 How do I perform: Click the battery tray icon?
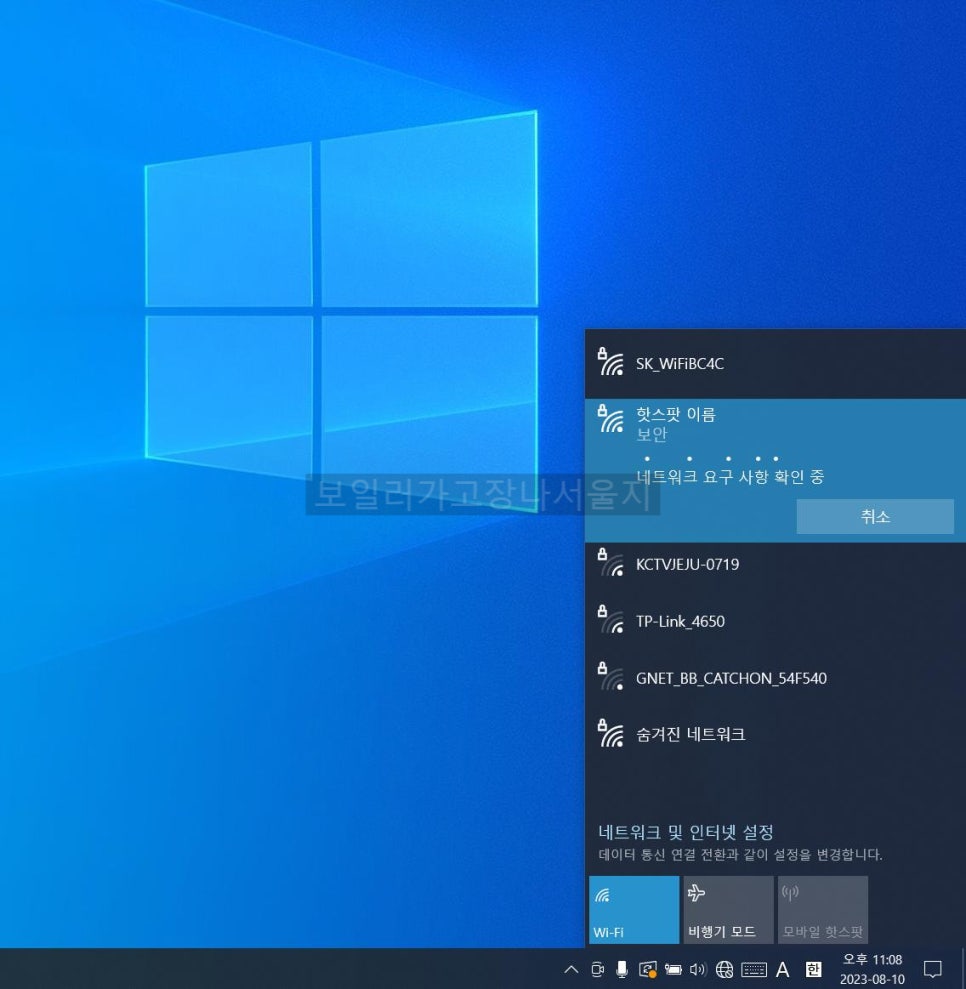673,969
